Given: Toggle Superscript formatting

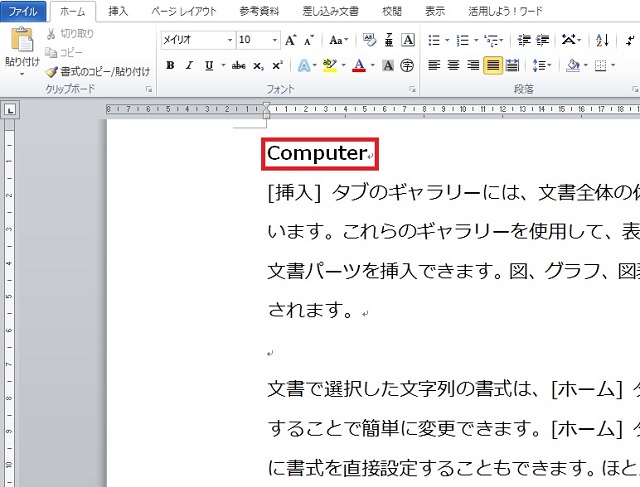Looking at the screenshot, I should pyautogui.click(x=278, y=65).
